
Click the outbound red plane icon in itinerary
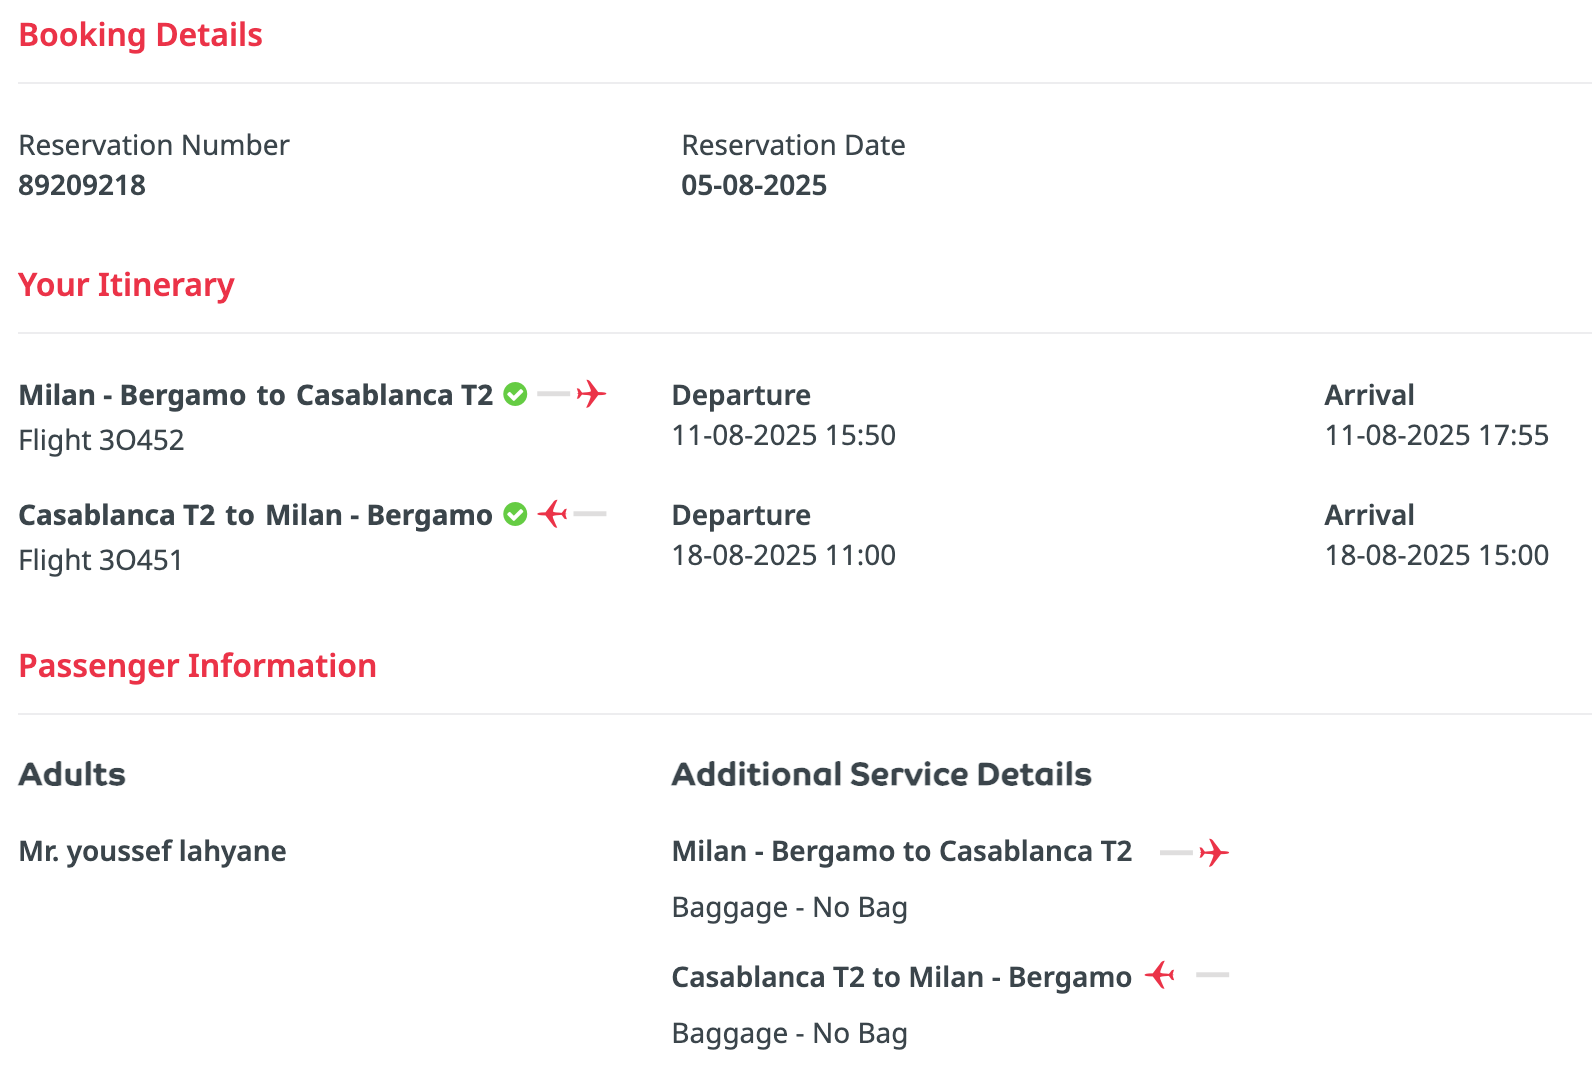[x=591, y=394]
